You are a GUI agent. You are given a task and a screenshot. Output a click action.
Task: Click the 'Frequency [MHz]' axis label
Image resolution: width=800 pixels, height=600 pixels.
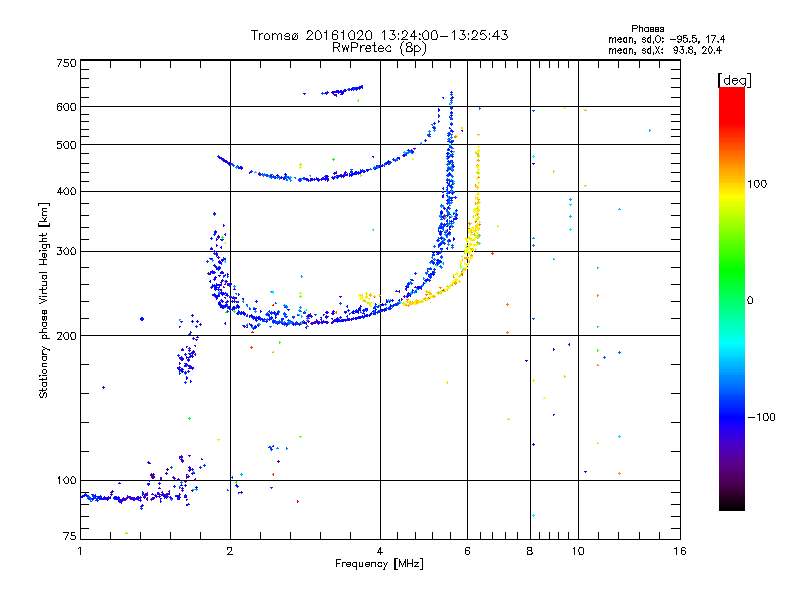tap(379, 564)
